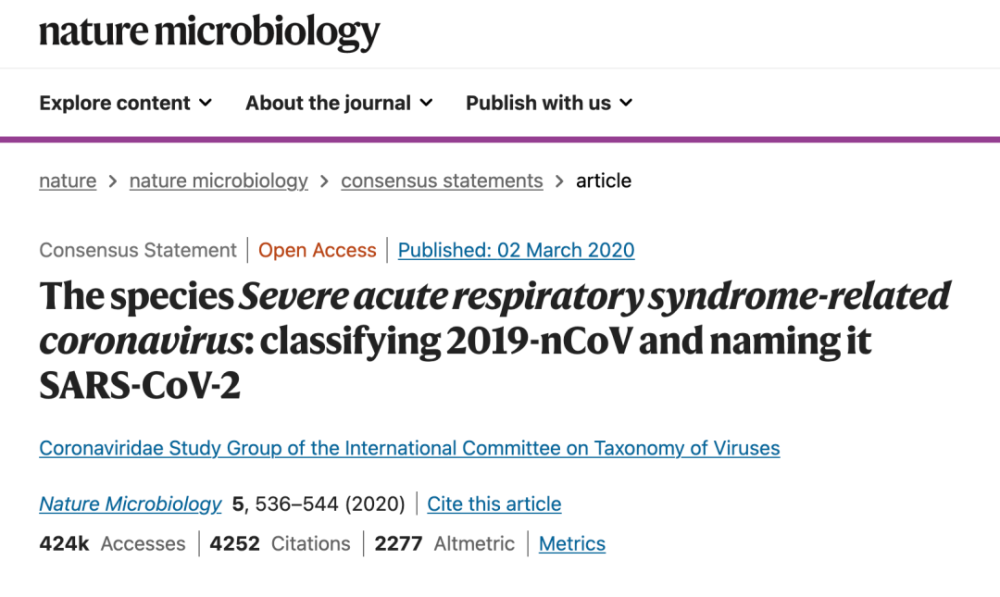Open the About the journal menu
The image size is (1000, 597).
tap(339, 103)
